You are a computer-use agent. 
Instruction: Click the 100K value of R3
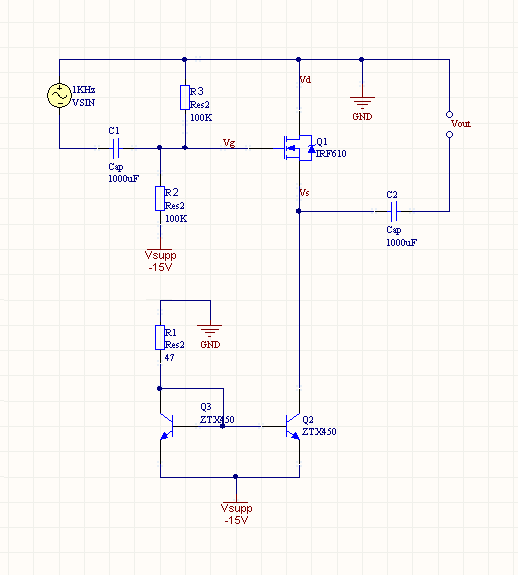pyautogui.click(x=201, y=118)
